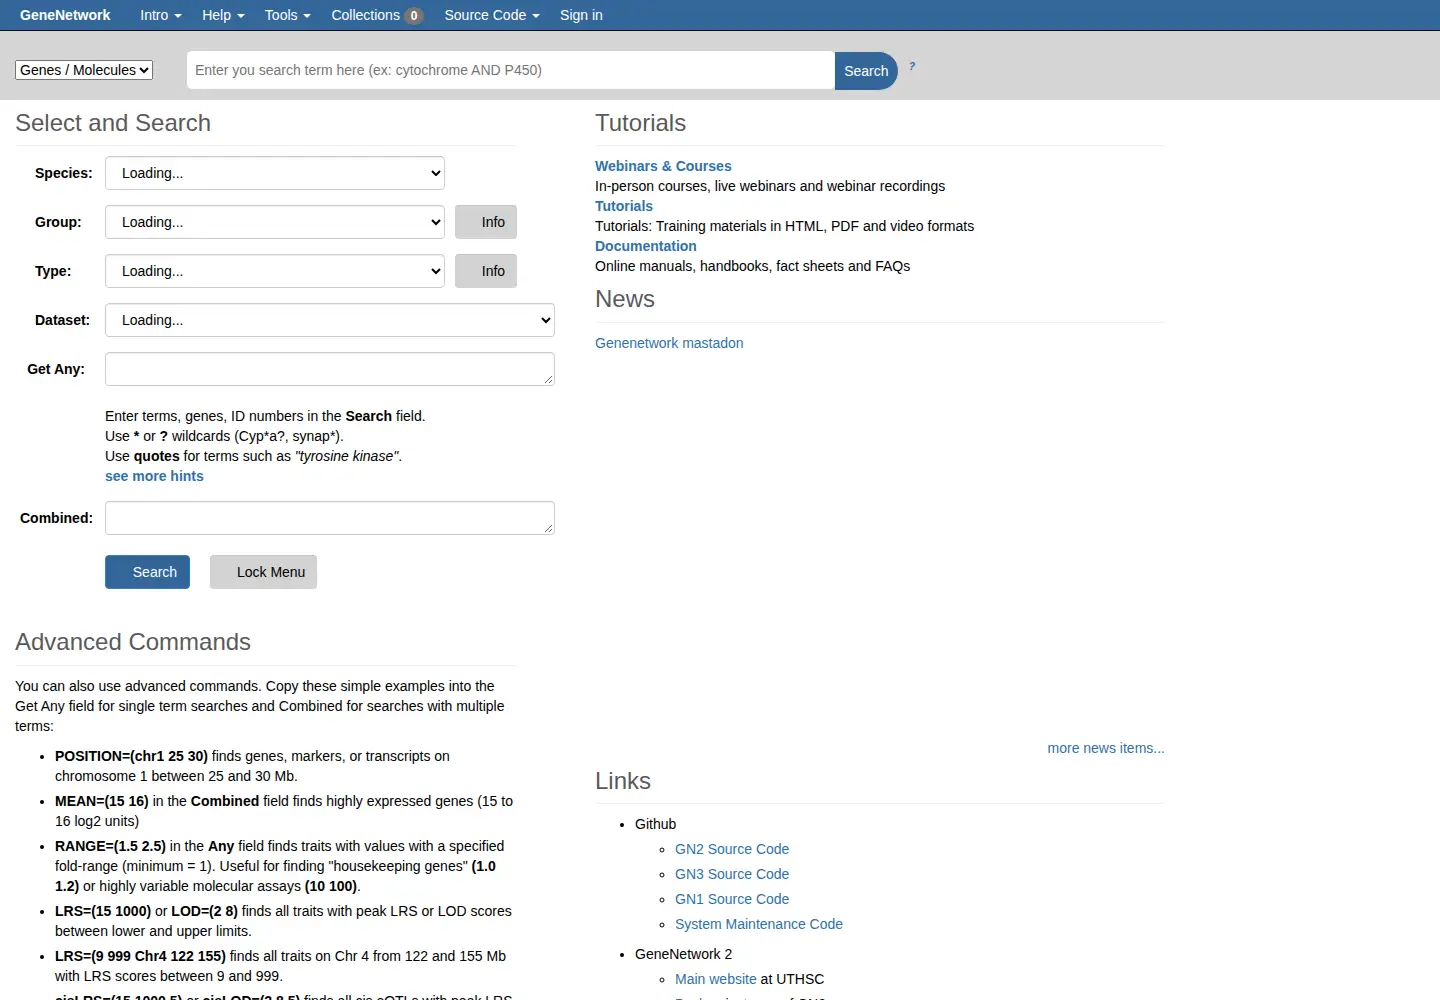Go to GeneNetwork home brand link

[x=65, y=15]
